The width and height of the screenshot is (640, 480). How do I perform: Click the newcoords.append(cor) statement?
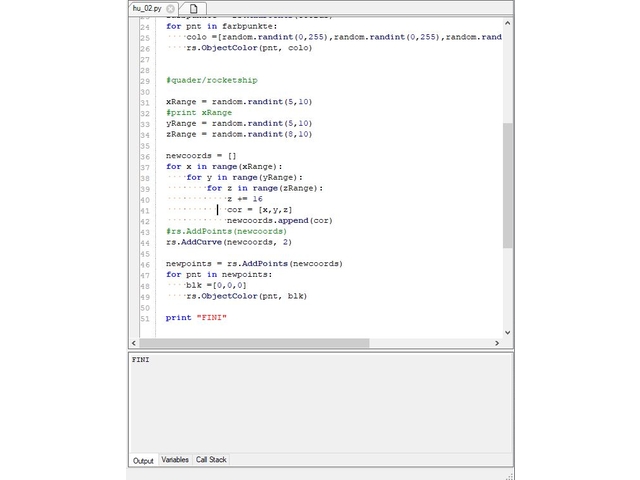click(x=280, y=221)
